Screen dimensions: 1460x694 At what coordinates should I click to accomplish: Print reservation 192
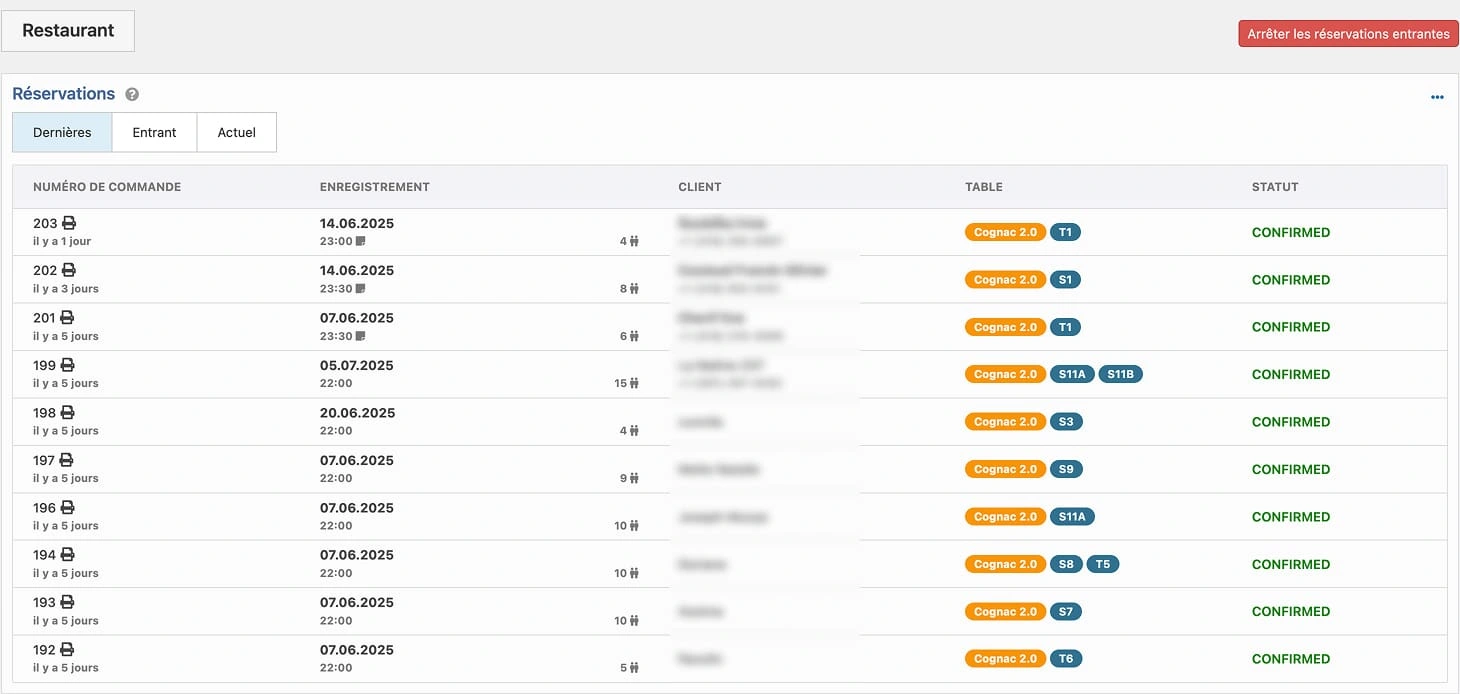(x=65, y=649)
